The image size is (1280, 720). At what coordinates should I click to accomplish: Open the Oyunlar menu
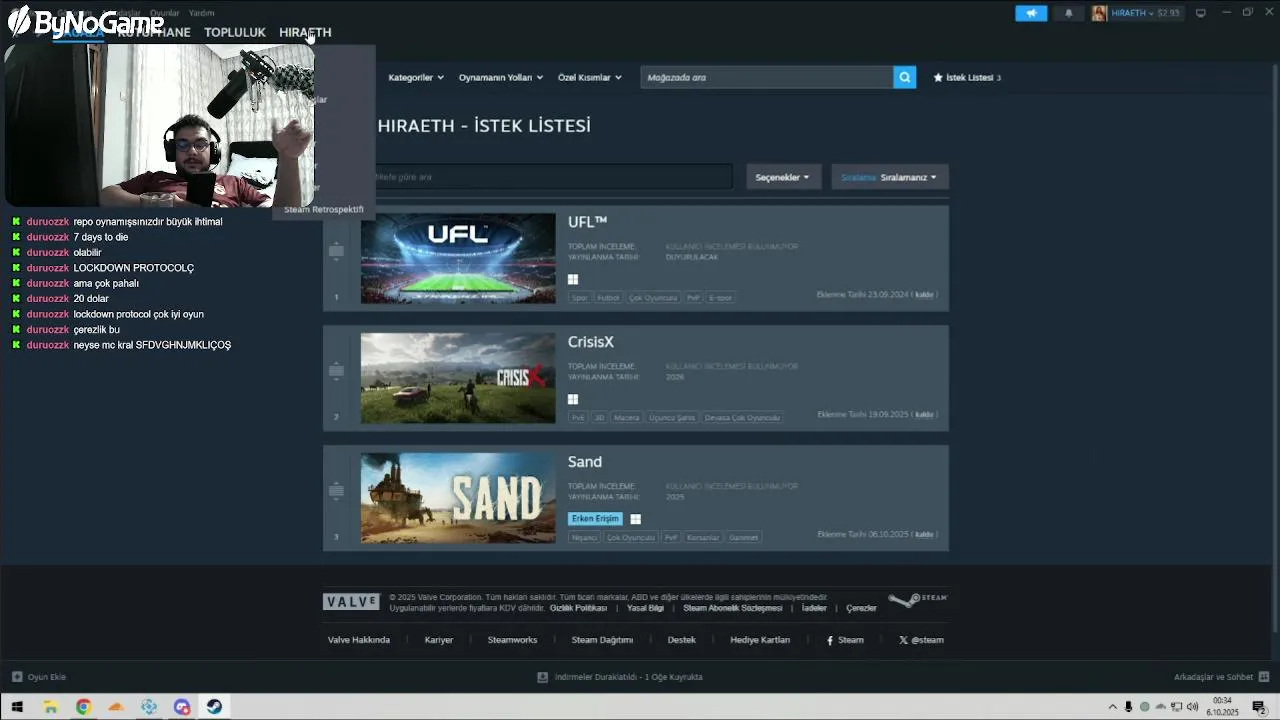click(x=165, y=13)
